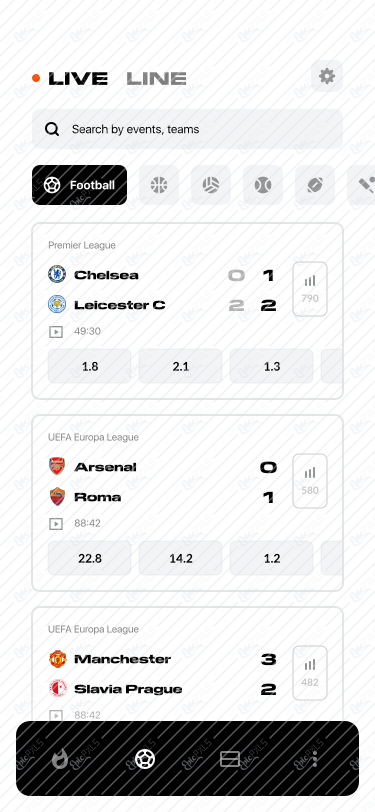Select the basketball sport filter
Image resolution: width=375 pixels, height=812 pixels.
(159, 185)
